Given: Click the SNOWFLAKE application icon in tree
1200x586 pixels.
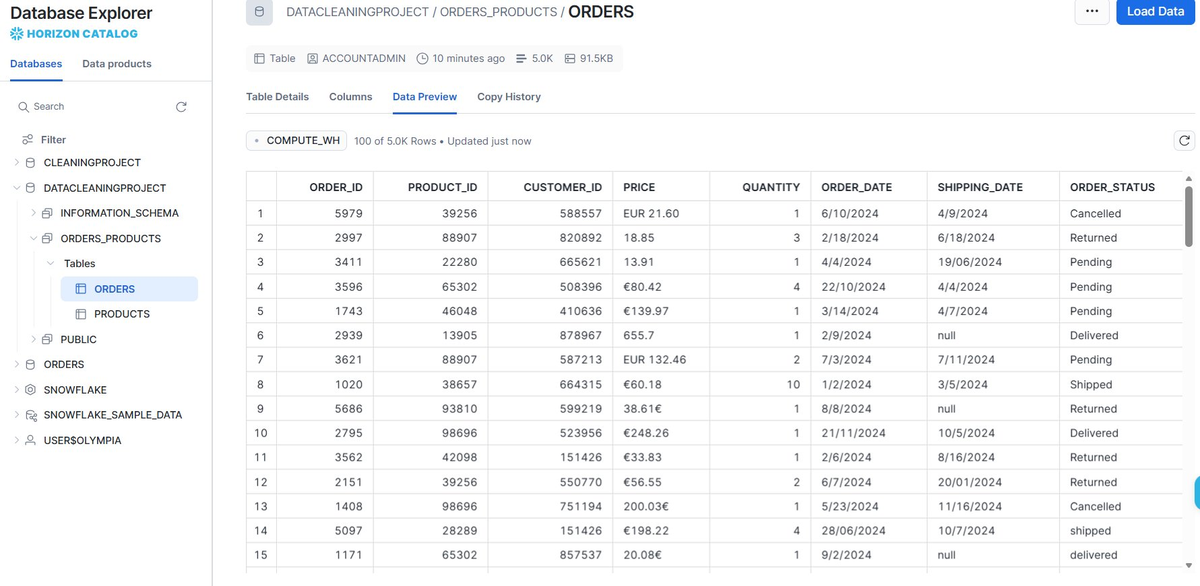Looking at the screenshot, I should tap(30, 390).
